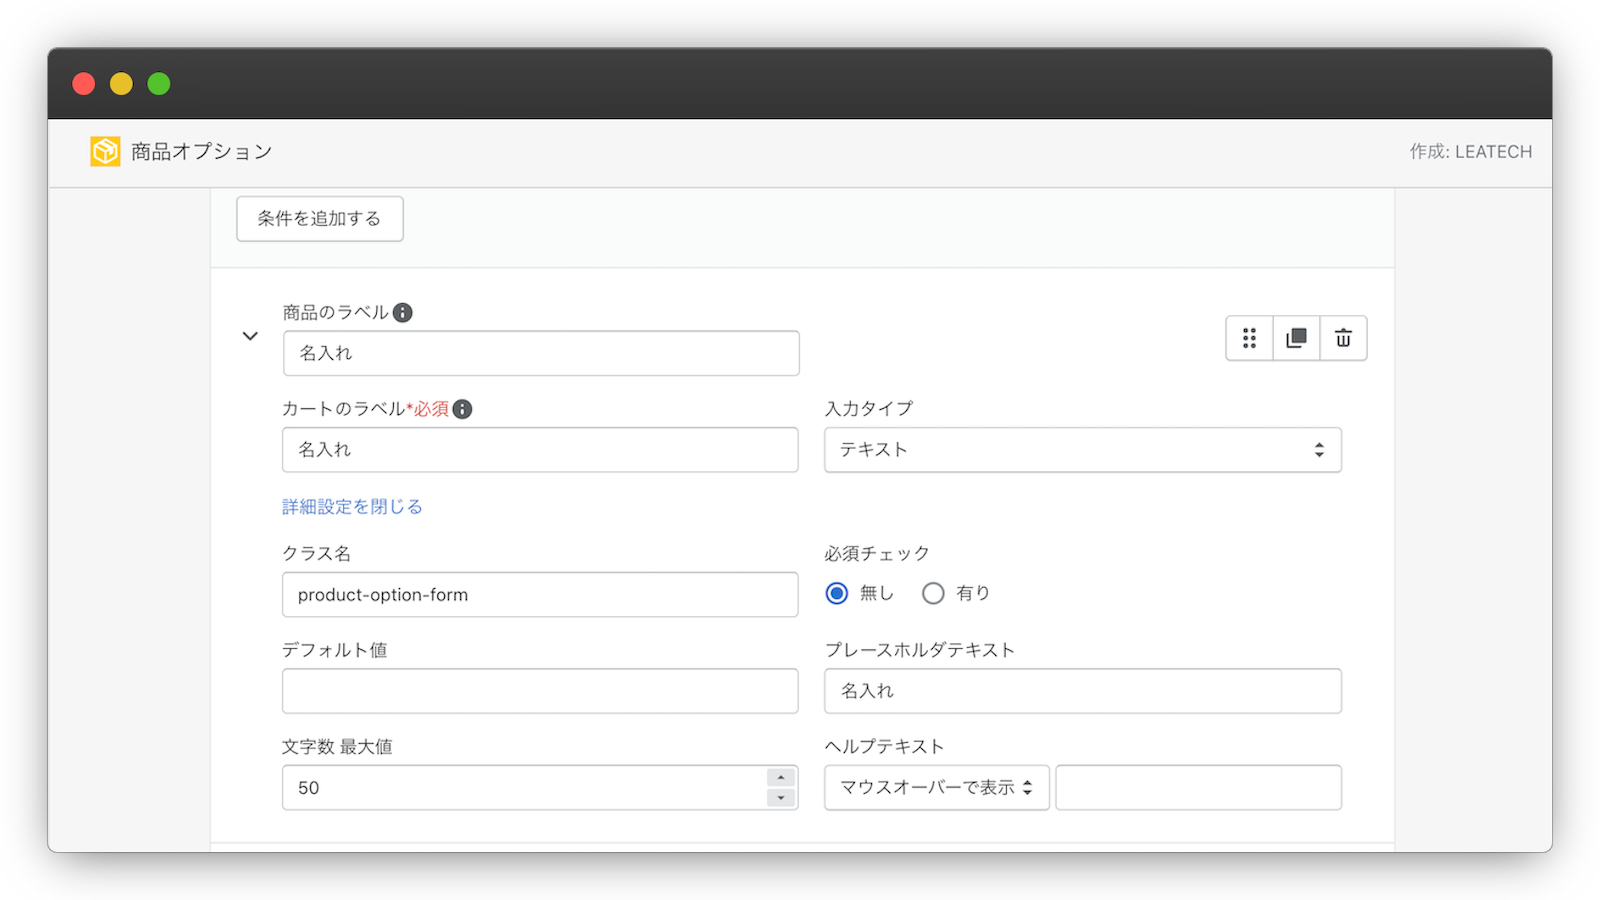The width and height of the screenshot is (1600, 900).
Task: Click the プレースホルダテキスト input field
Action: [x=1083, y=691]
